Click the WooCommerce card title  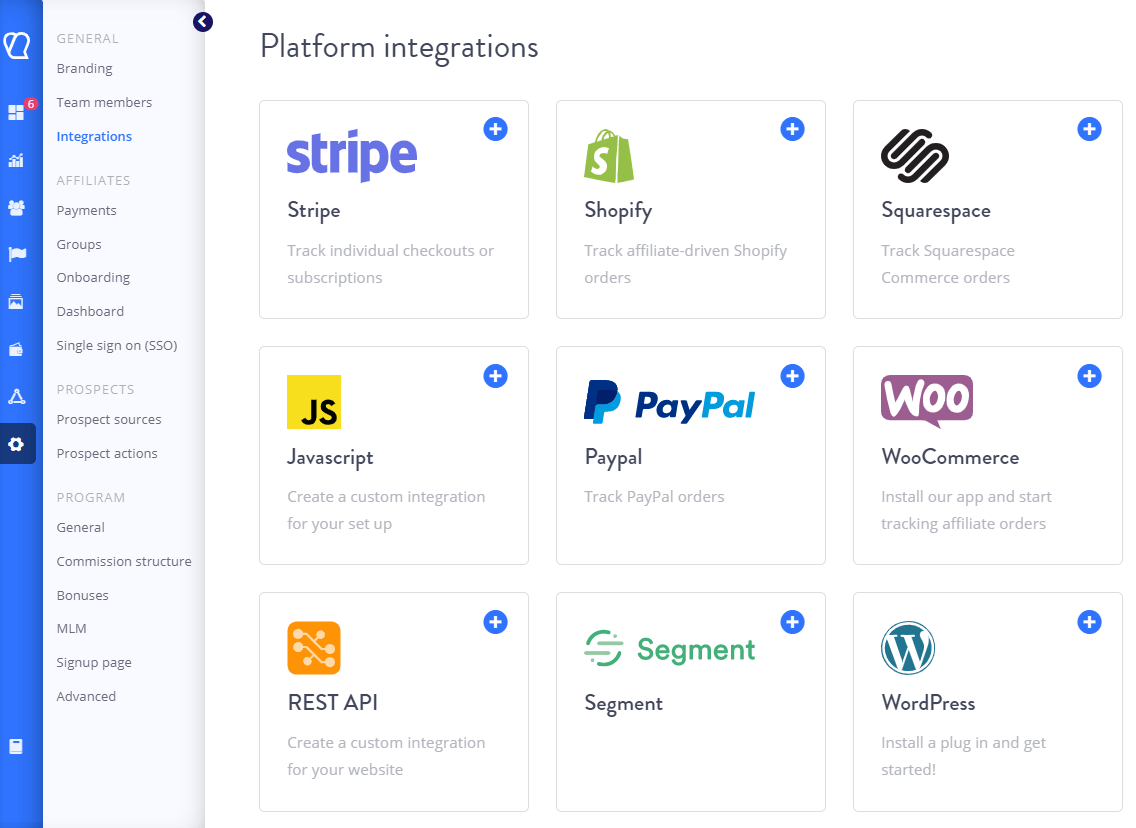(951, 458)
